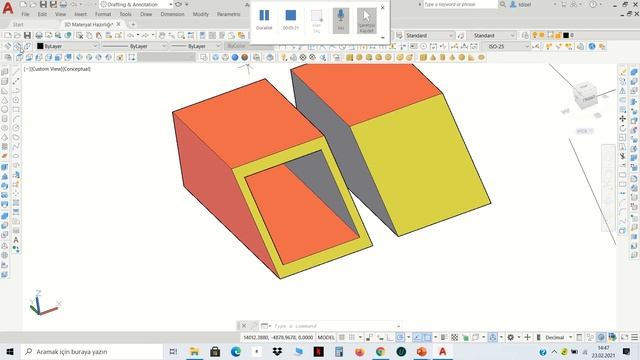Toggle the microphone in the recorder panel

coord(341,20)
